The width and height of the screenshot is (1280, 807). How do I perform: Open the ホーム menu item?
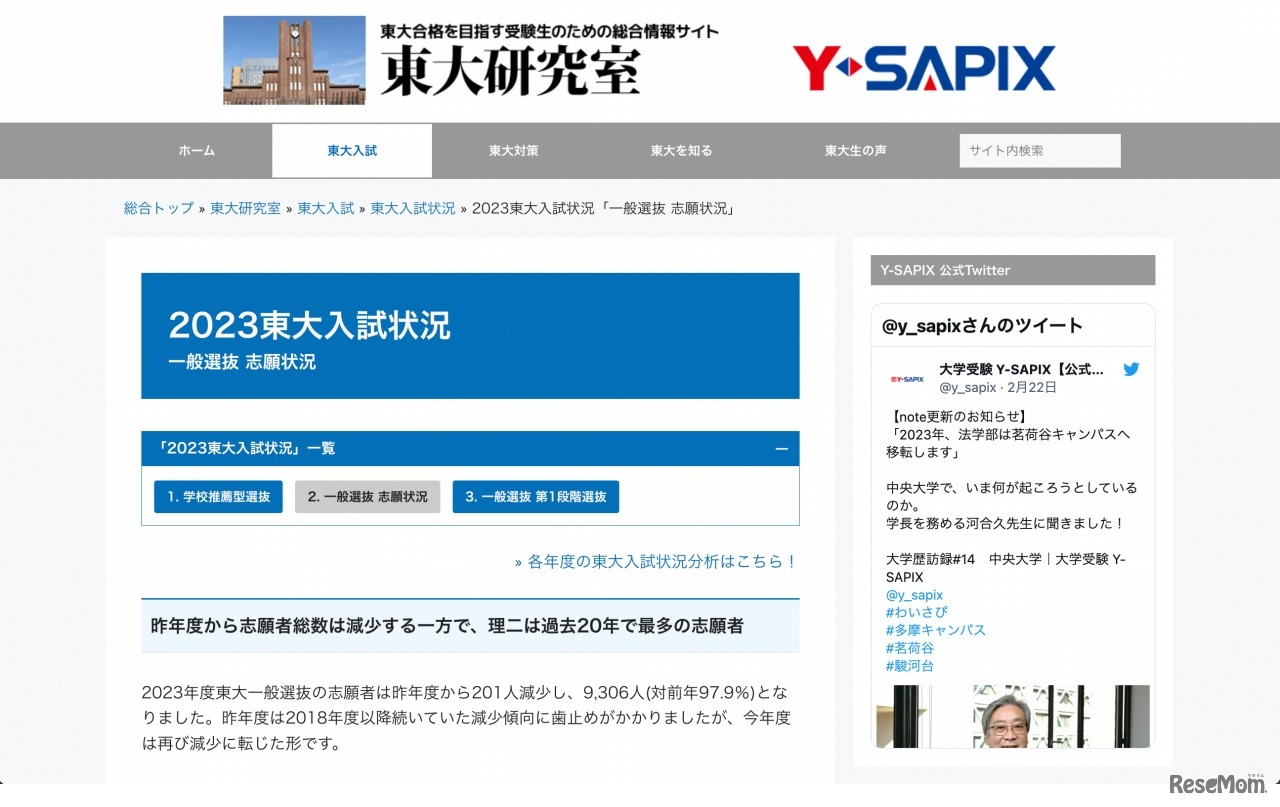click(x=196, y=150)
